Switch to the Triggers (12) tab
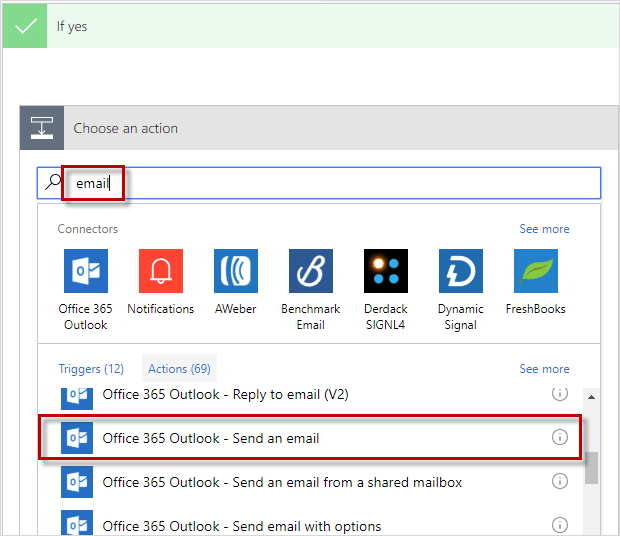Image resolution: width=620 pixels, height=536 pixels. point(91,369)
